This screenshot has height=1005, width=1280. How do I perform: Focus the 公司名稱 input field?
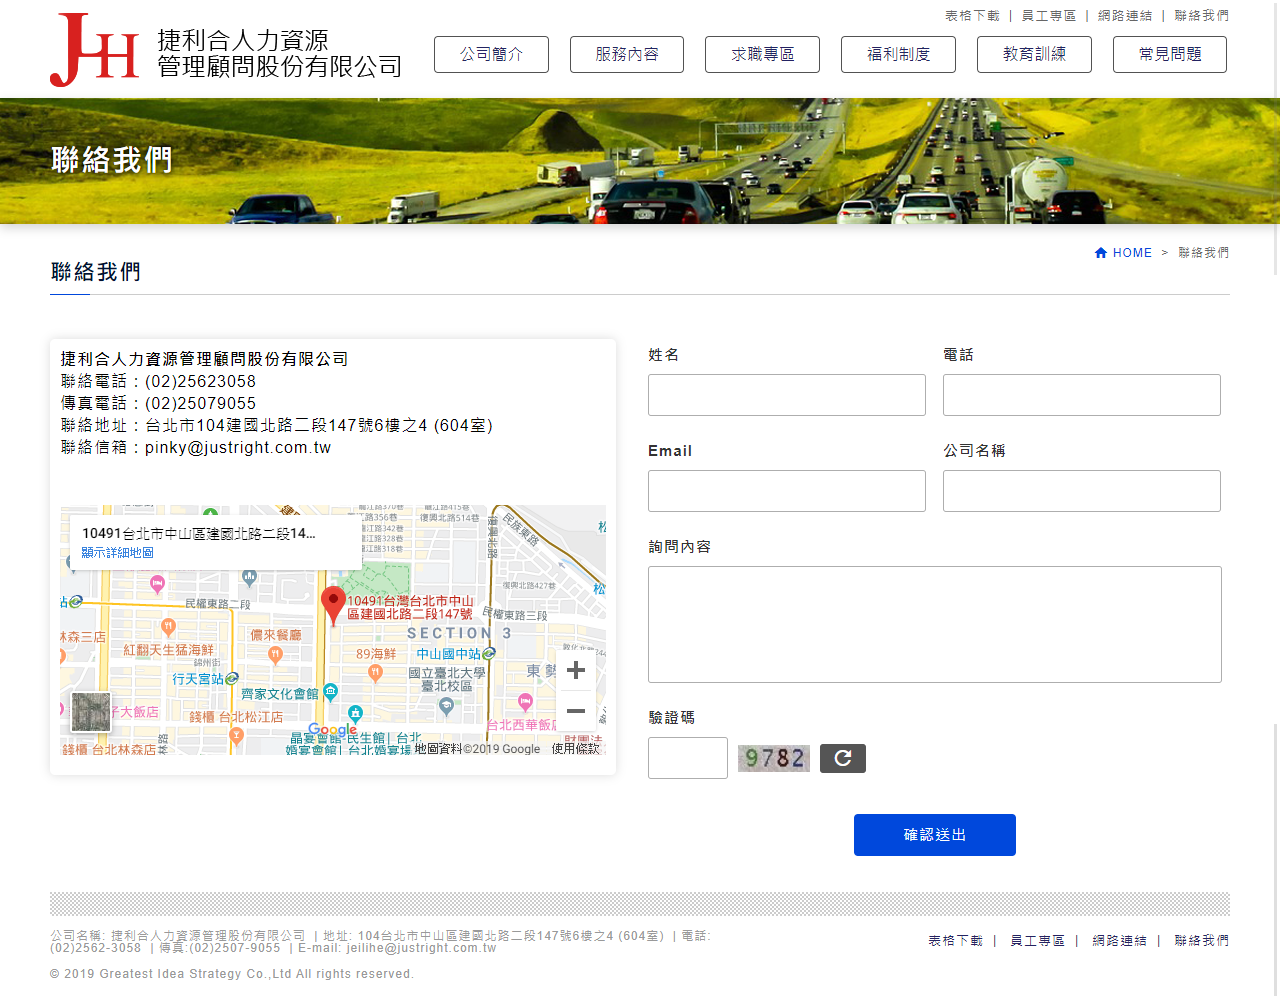coord(1082,491)
